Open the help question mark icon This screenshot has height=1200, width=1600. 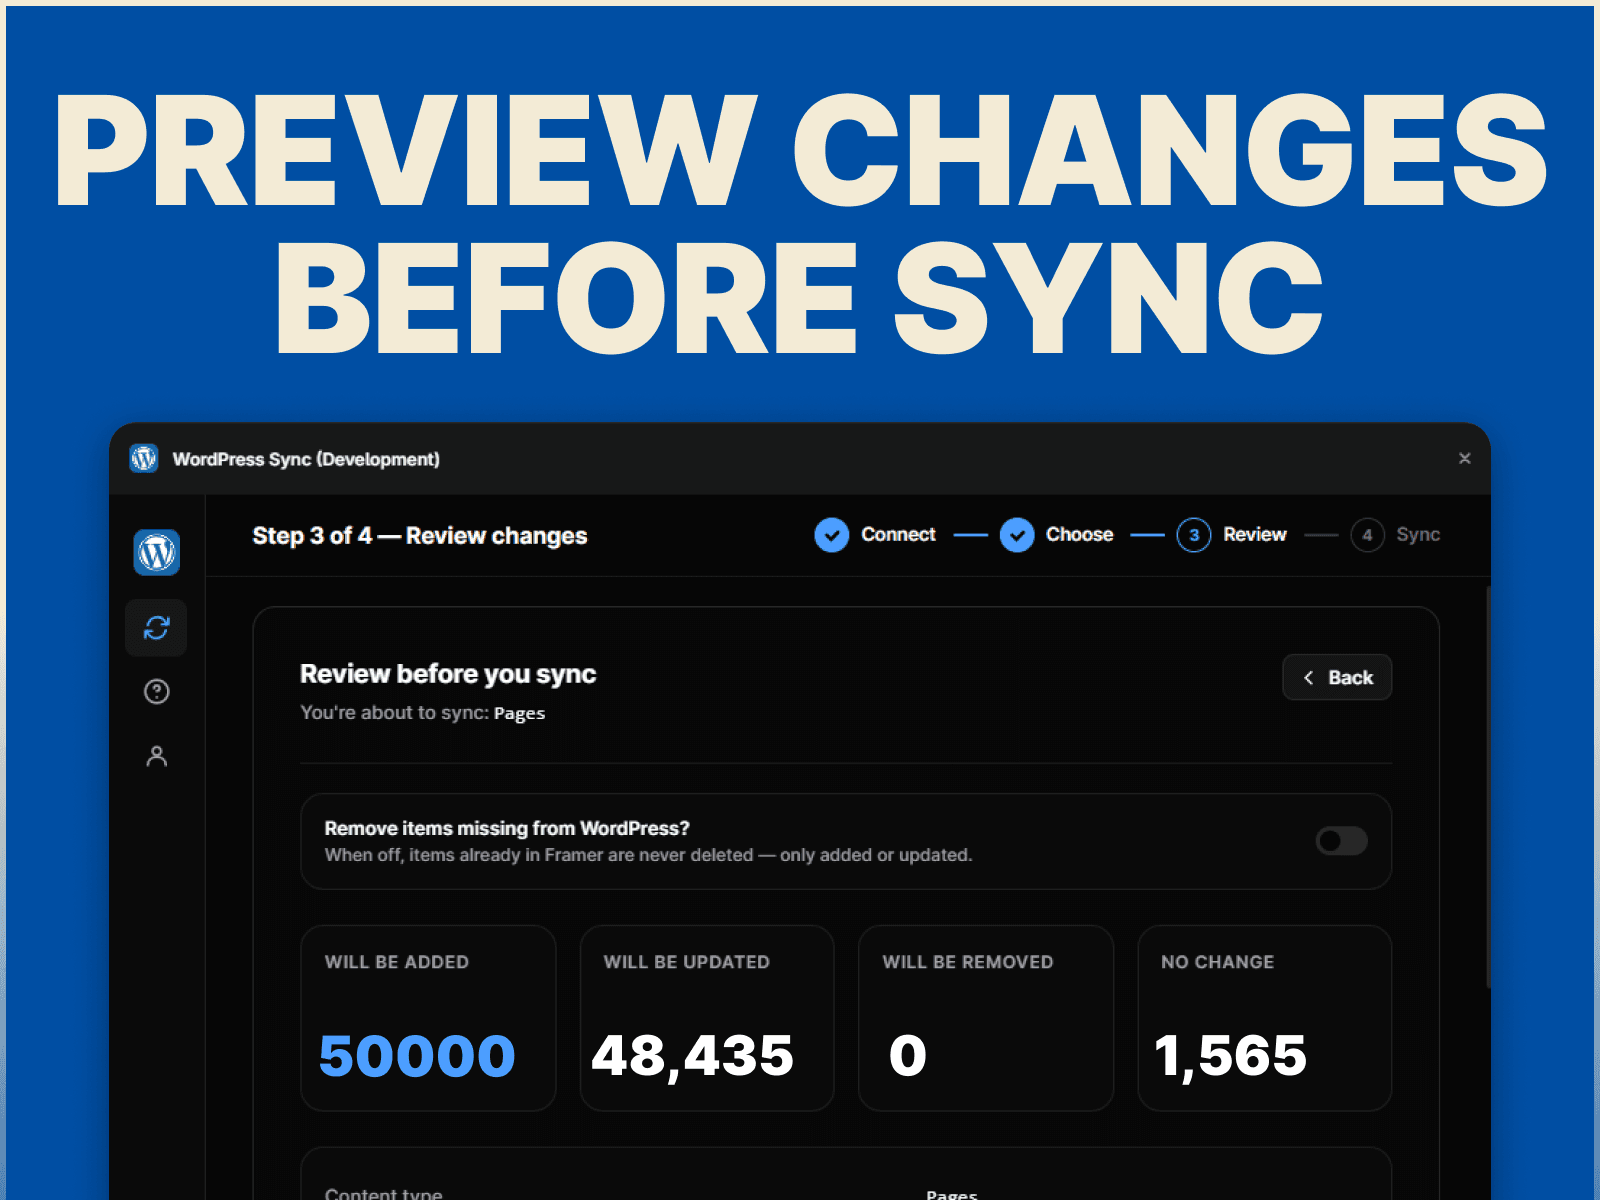[x=157, y=692]
